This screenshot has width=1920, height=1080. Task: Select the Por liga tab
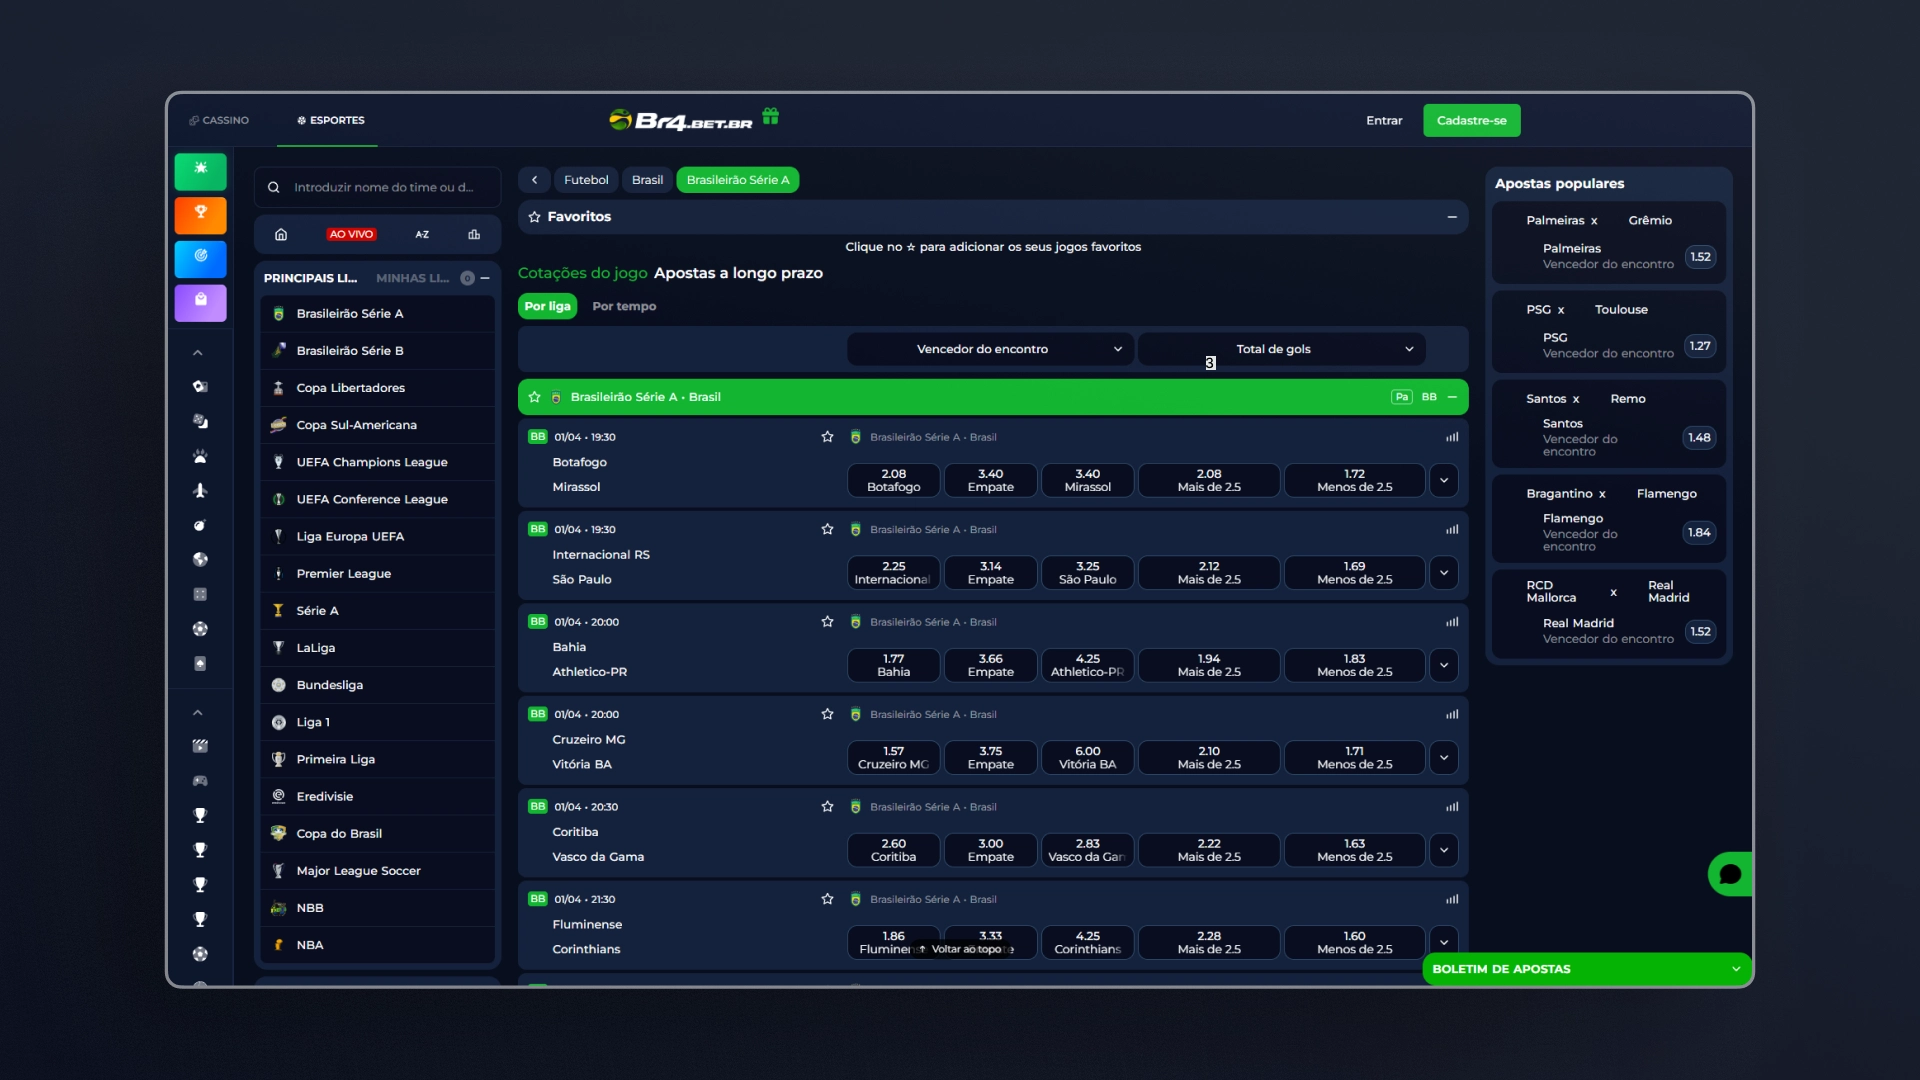547,306
